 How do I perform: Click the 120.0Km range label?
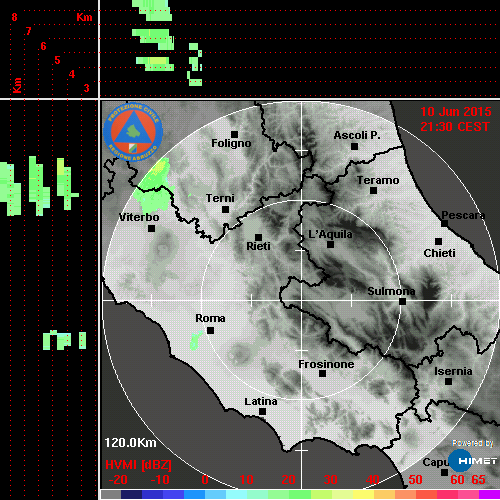(x=130, y=443)
